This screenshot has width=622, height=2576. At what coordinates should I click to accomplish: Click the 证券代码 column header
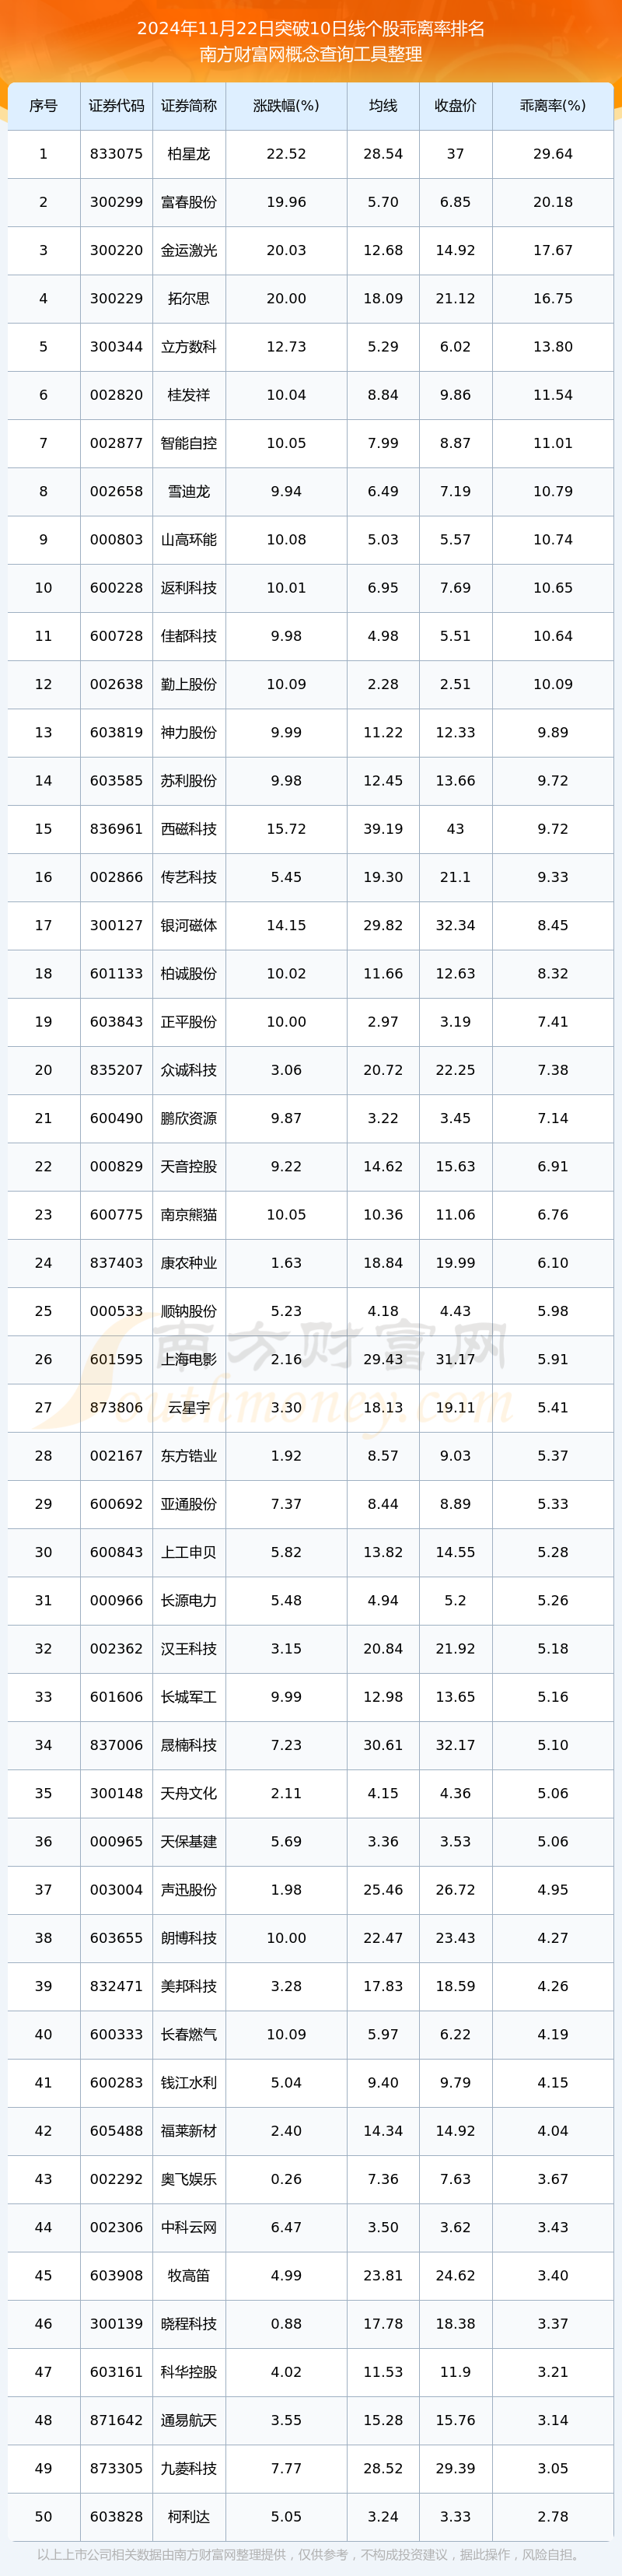point(116,106)
